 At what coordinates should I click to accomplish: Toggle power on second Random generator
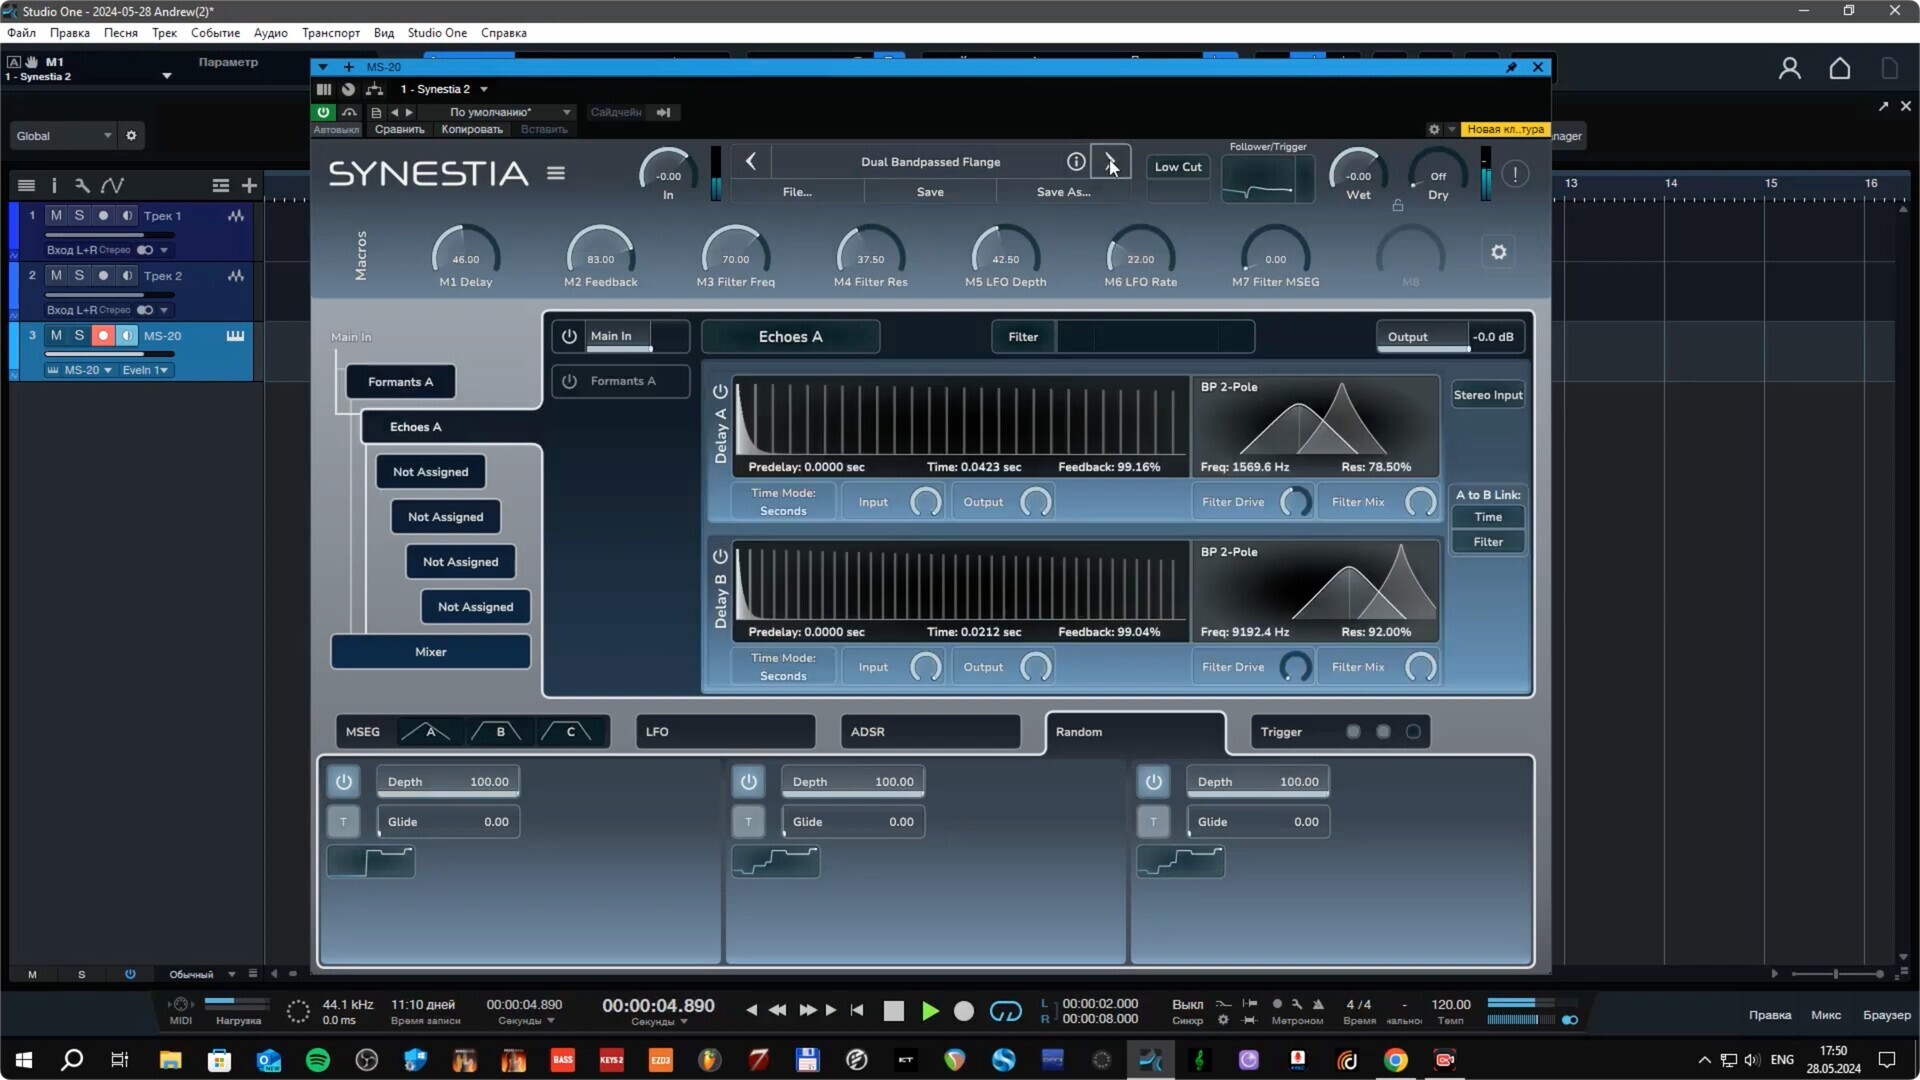coord(748,781)
